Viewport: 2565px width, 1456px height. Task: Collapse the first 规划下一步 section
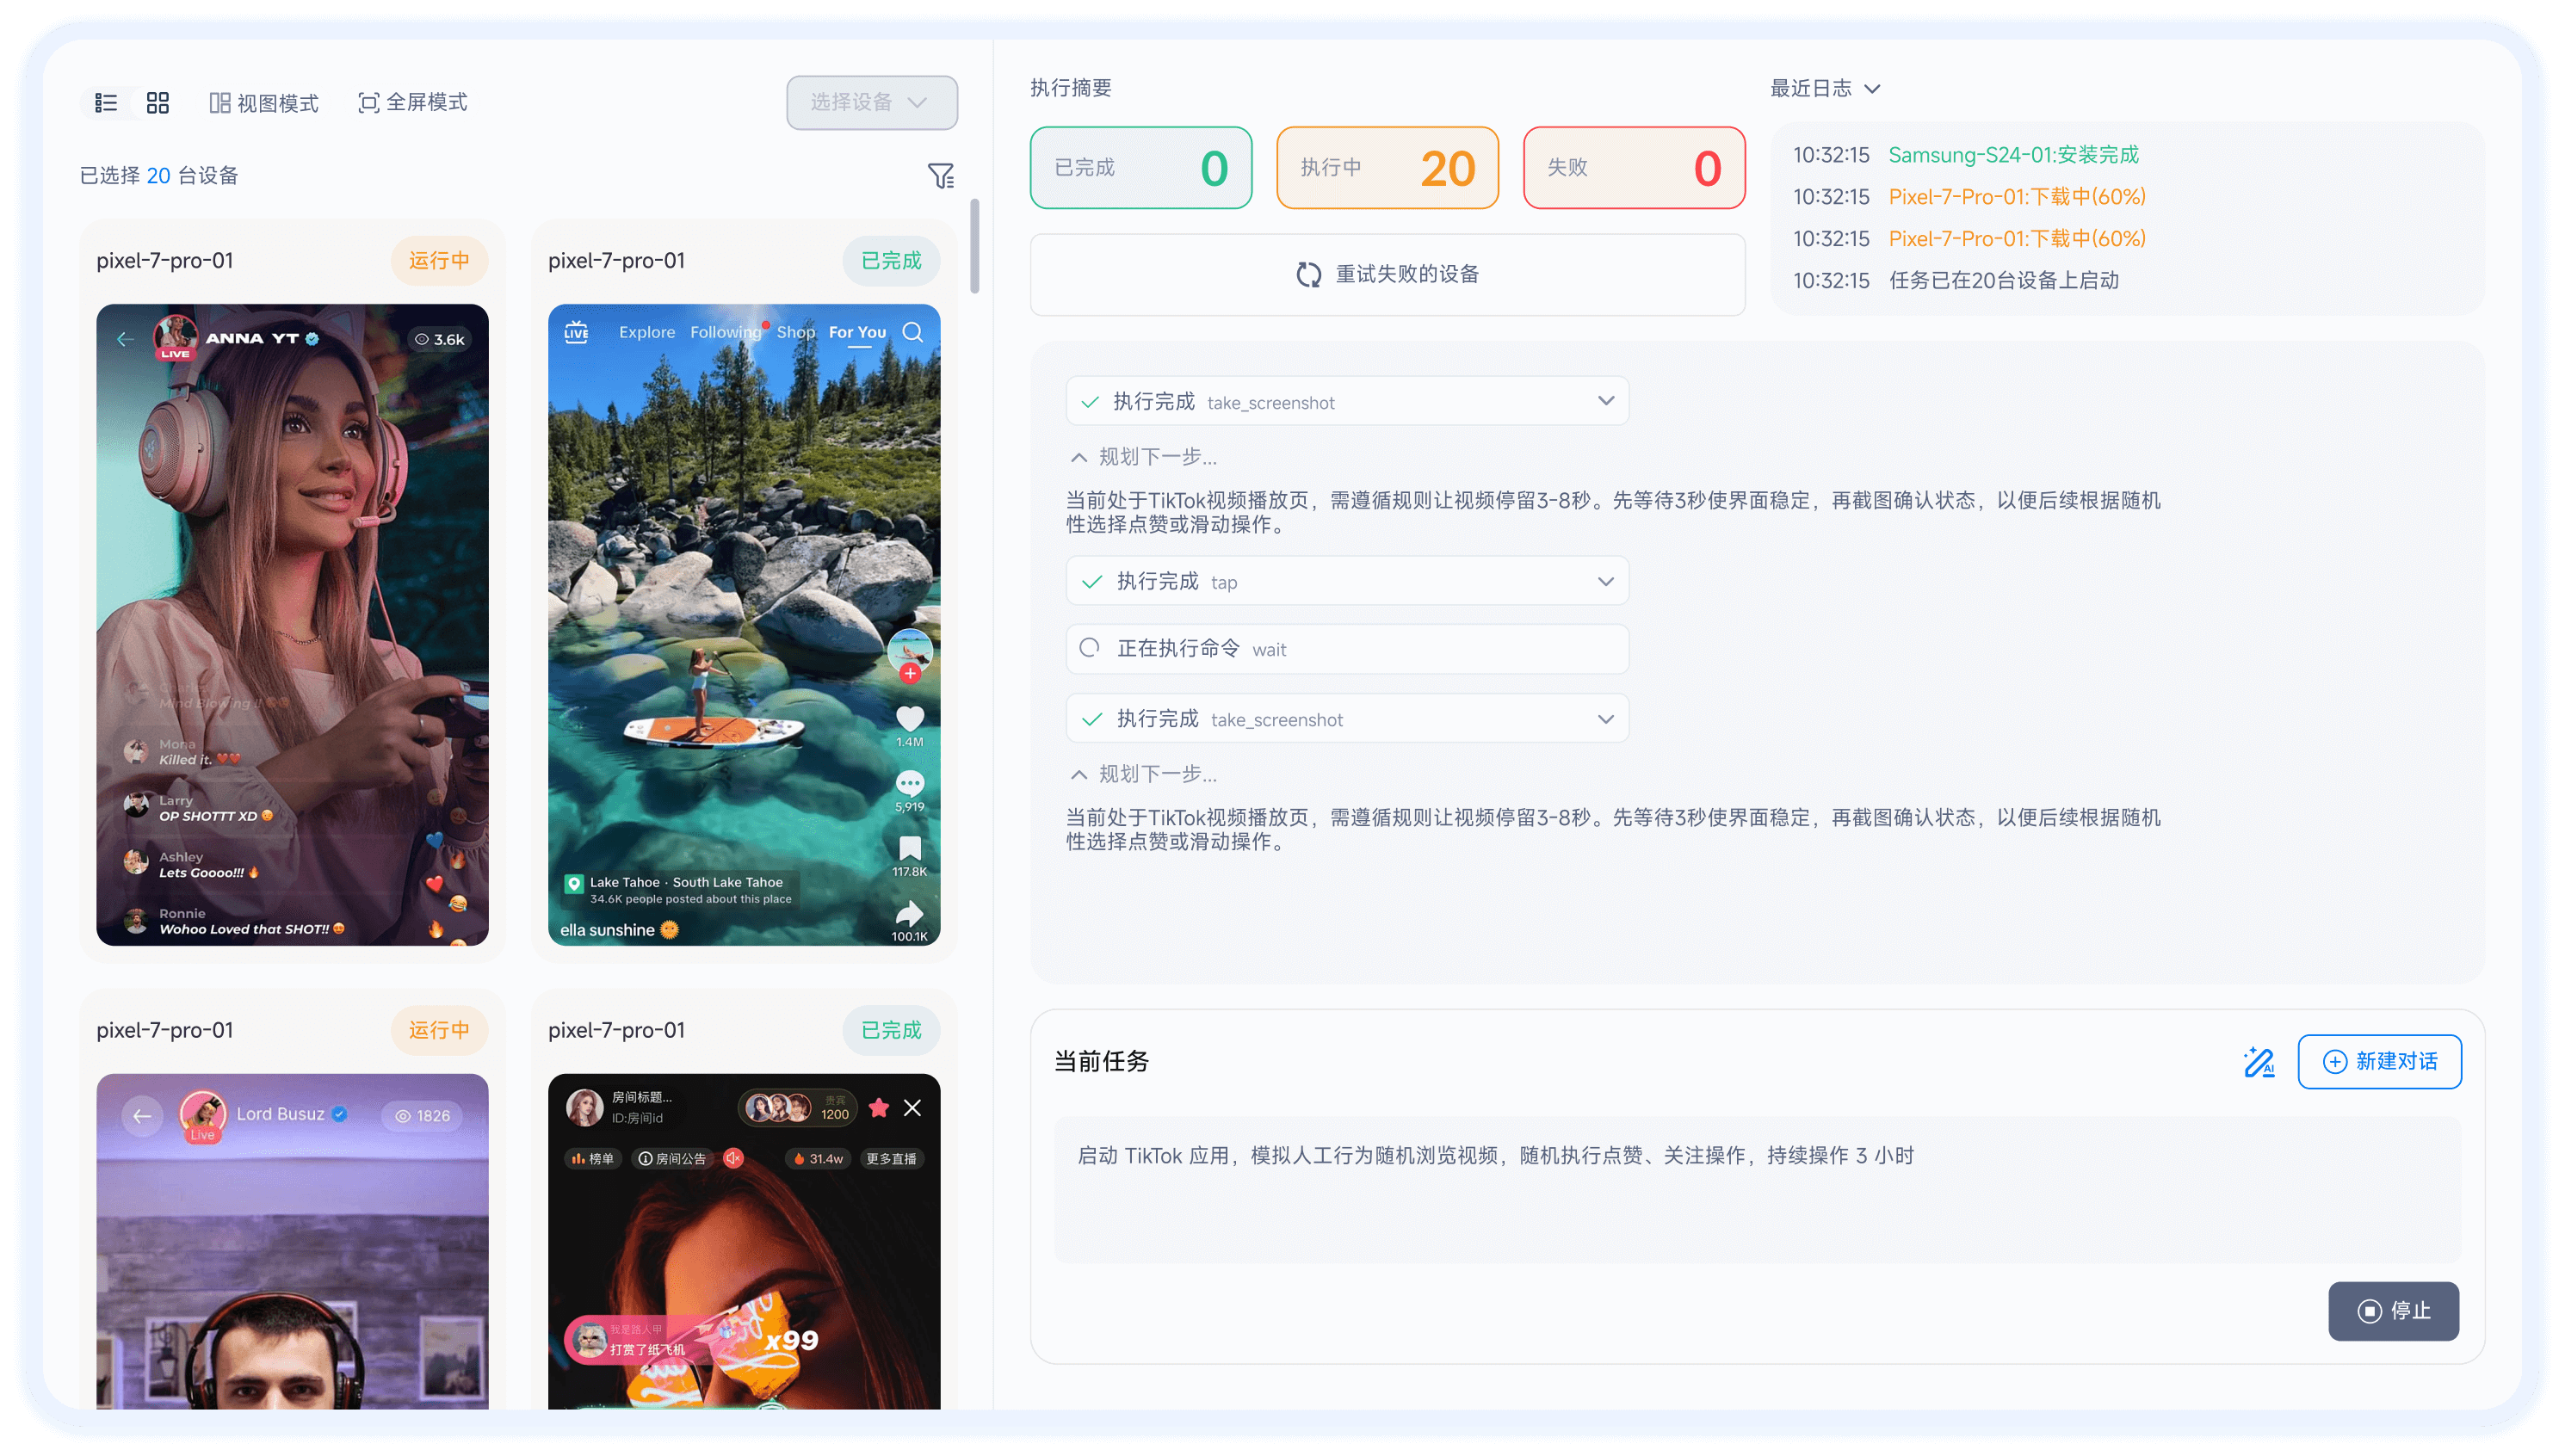click(1079, 458)
